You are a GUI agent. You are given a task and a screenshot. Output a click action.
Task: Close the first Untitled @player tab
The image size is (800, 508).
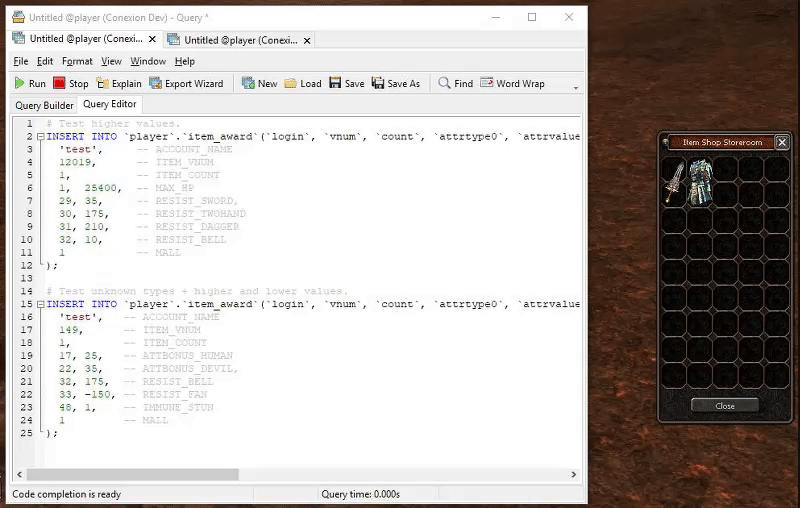152,39
